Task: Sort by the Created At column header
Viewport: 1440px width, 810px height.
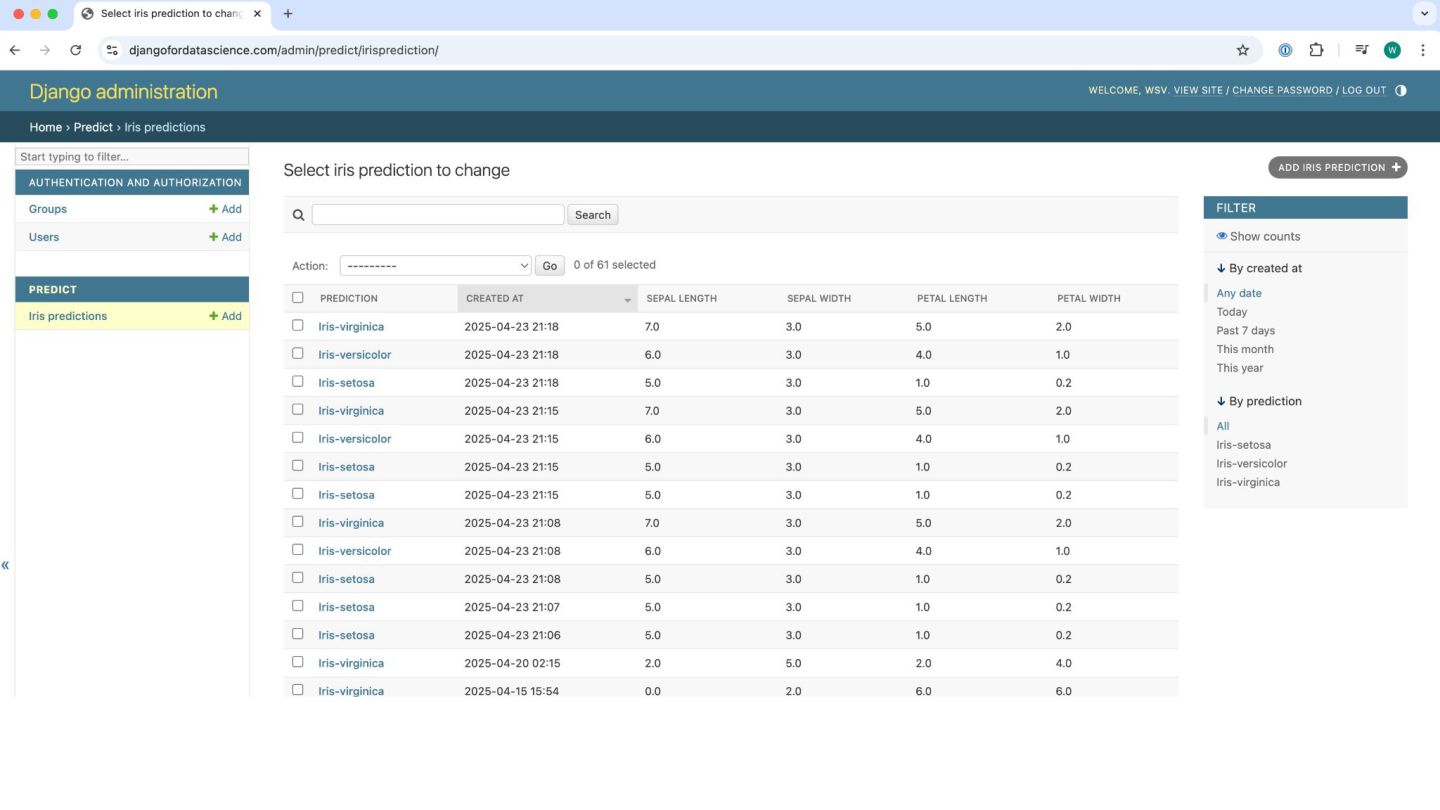Action: tap(495, 298)
